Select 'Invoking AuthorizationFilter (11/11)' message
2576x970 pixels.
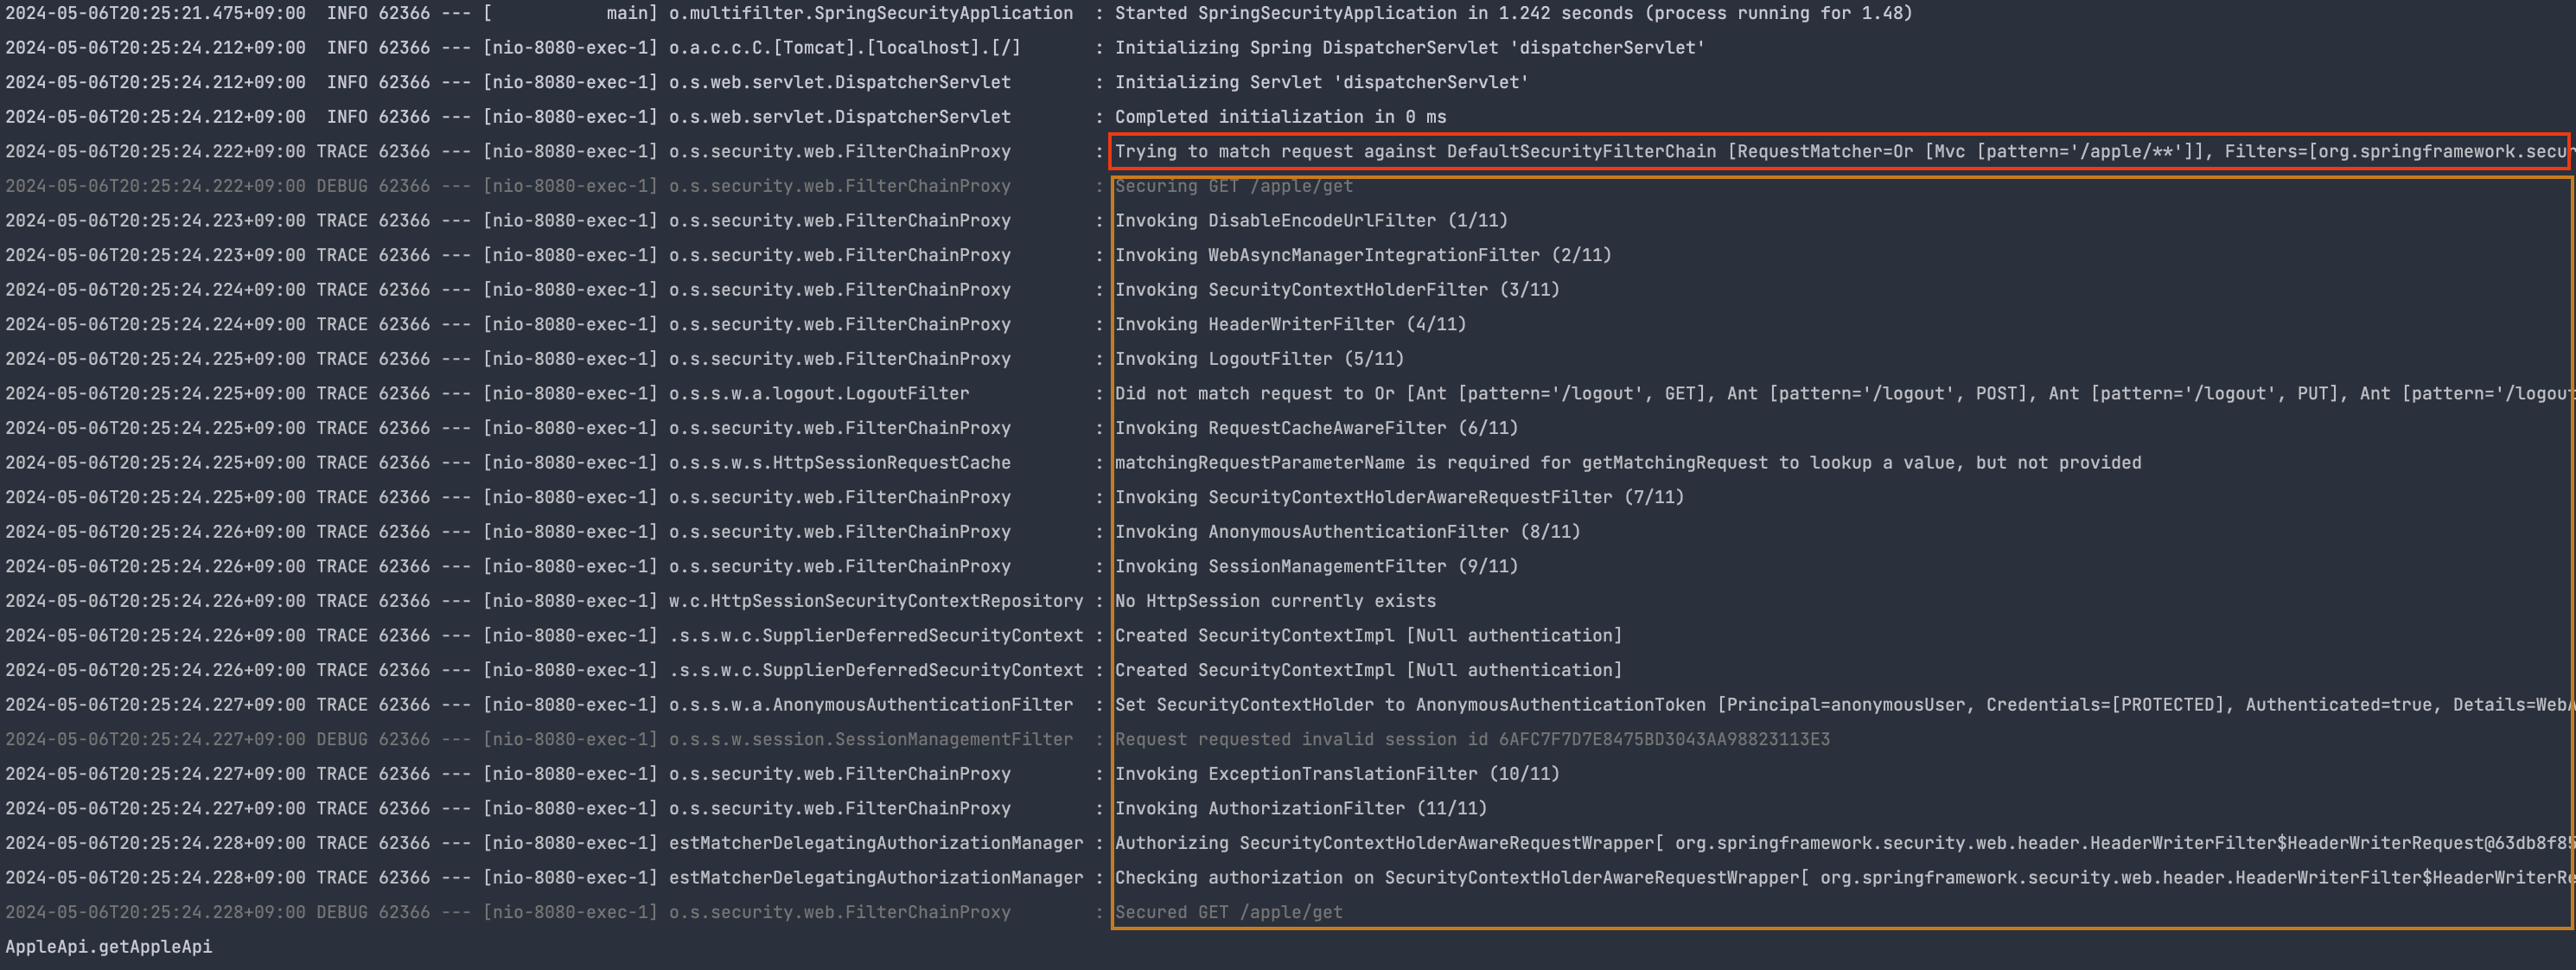coord(1301,809)
